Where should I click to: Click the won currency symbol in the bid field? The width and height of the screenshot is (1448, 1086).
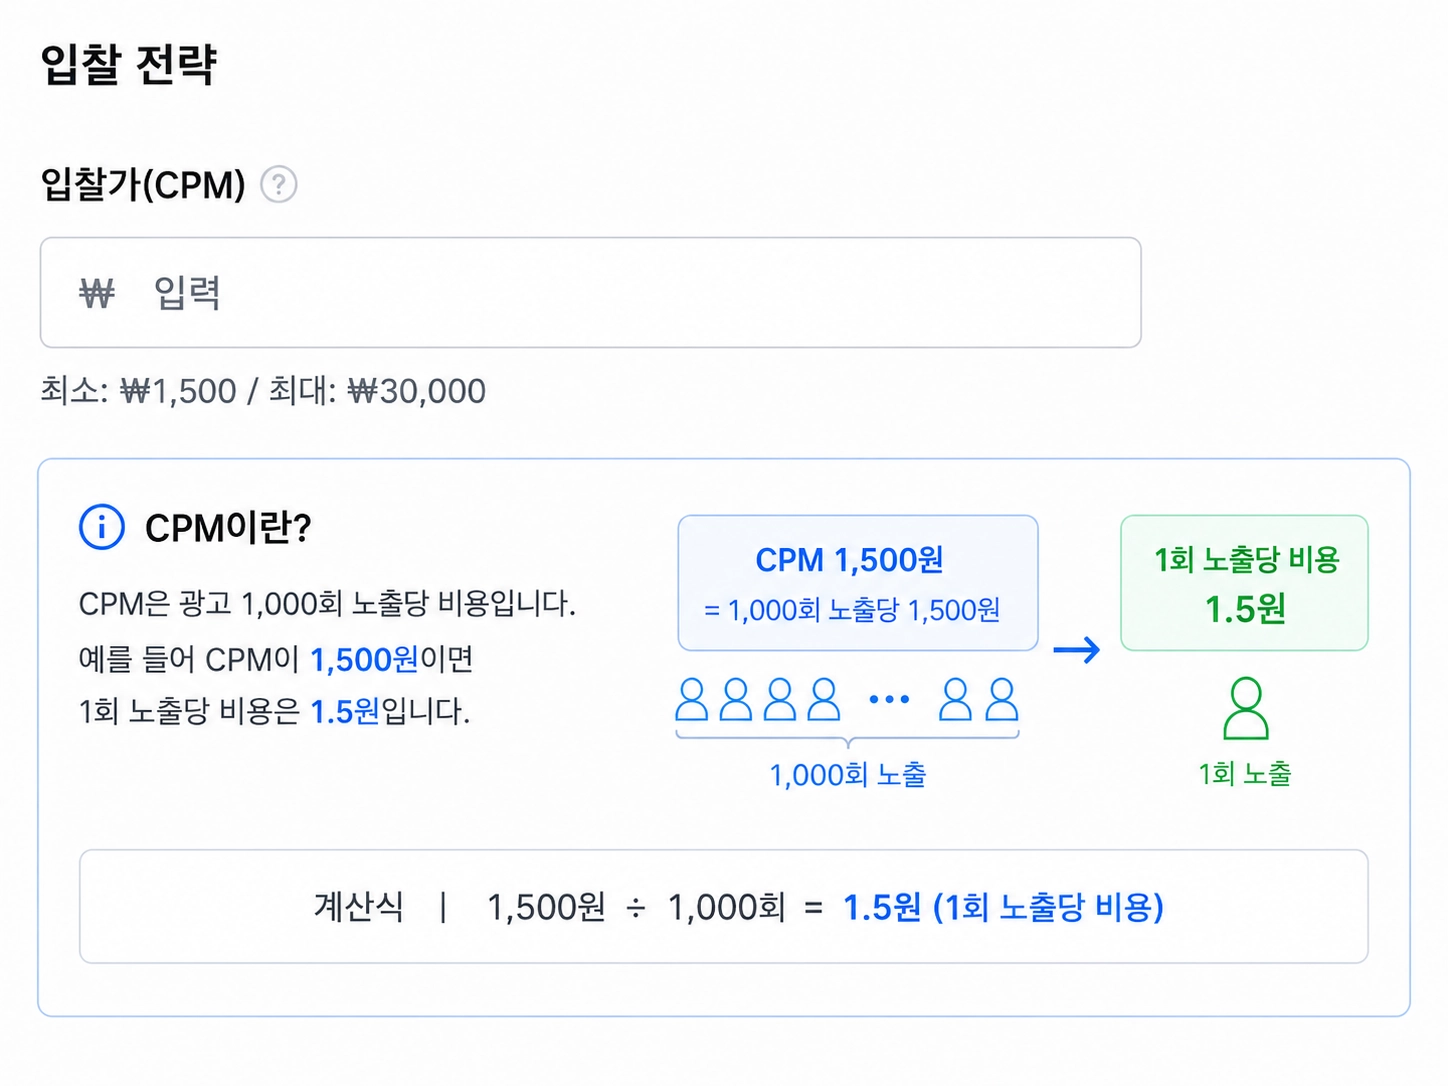97,293
